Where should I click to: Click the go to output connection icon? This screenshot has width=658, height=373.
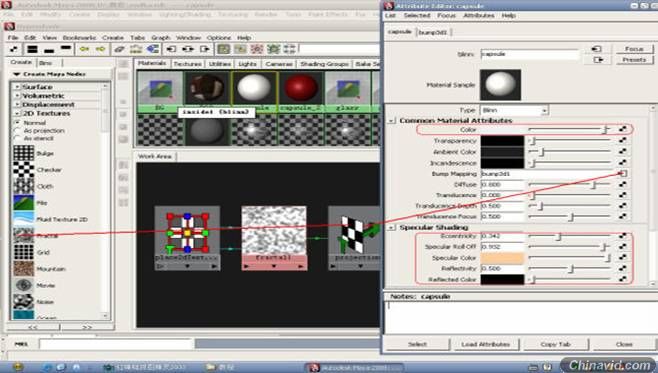tap(598, 60)
